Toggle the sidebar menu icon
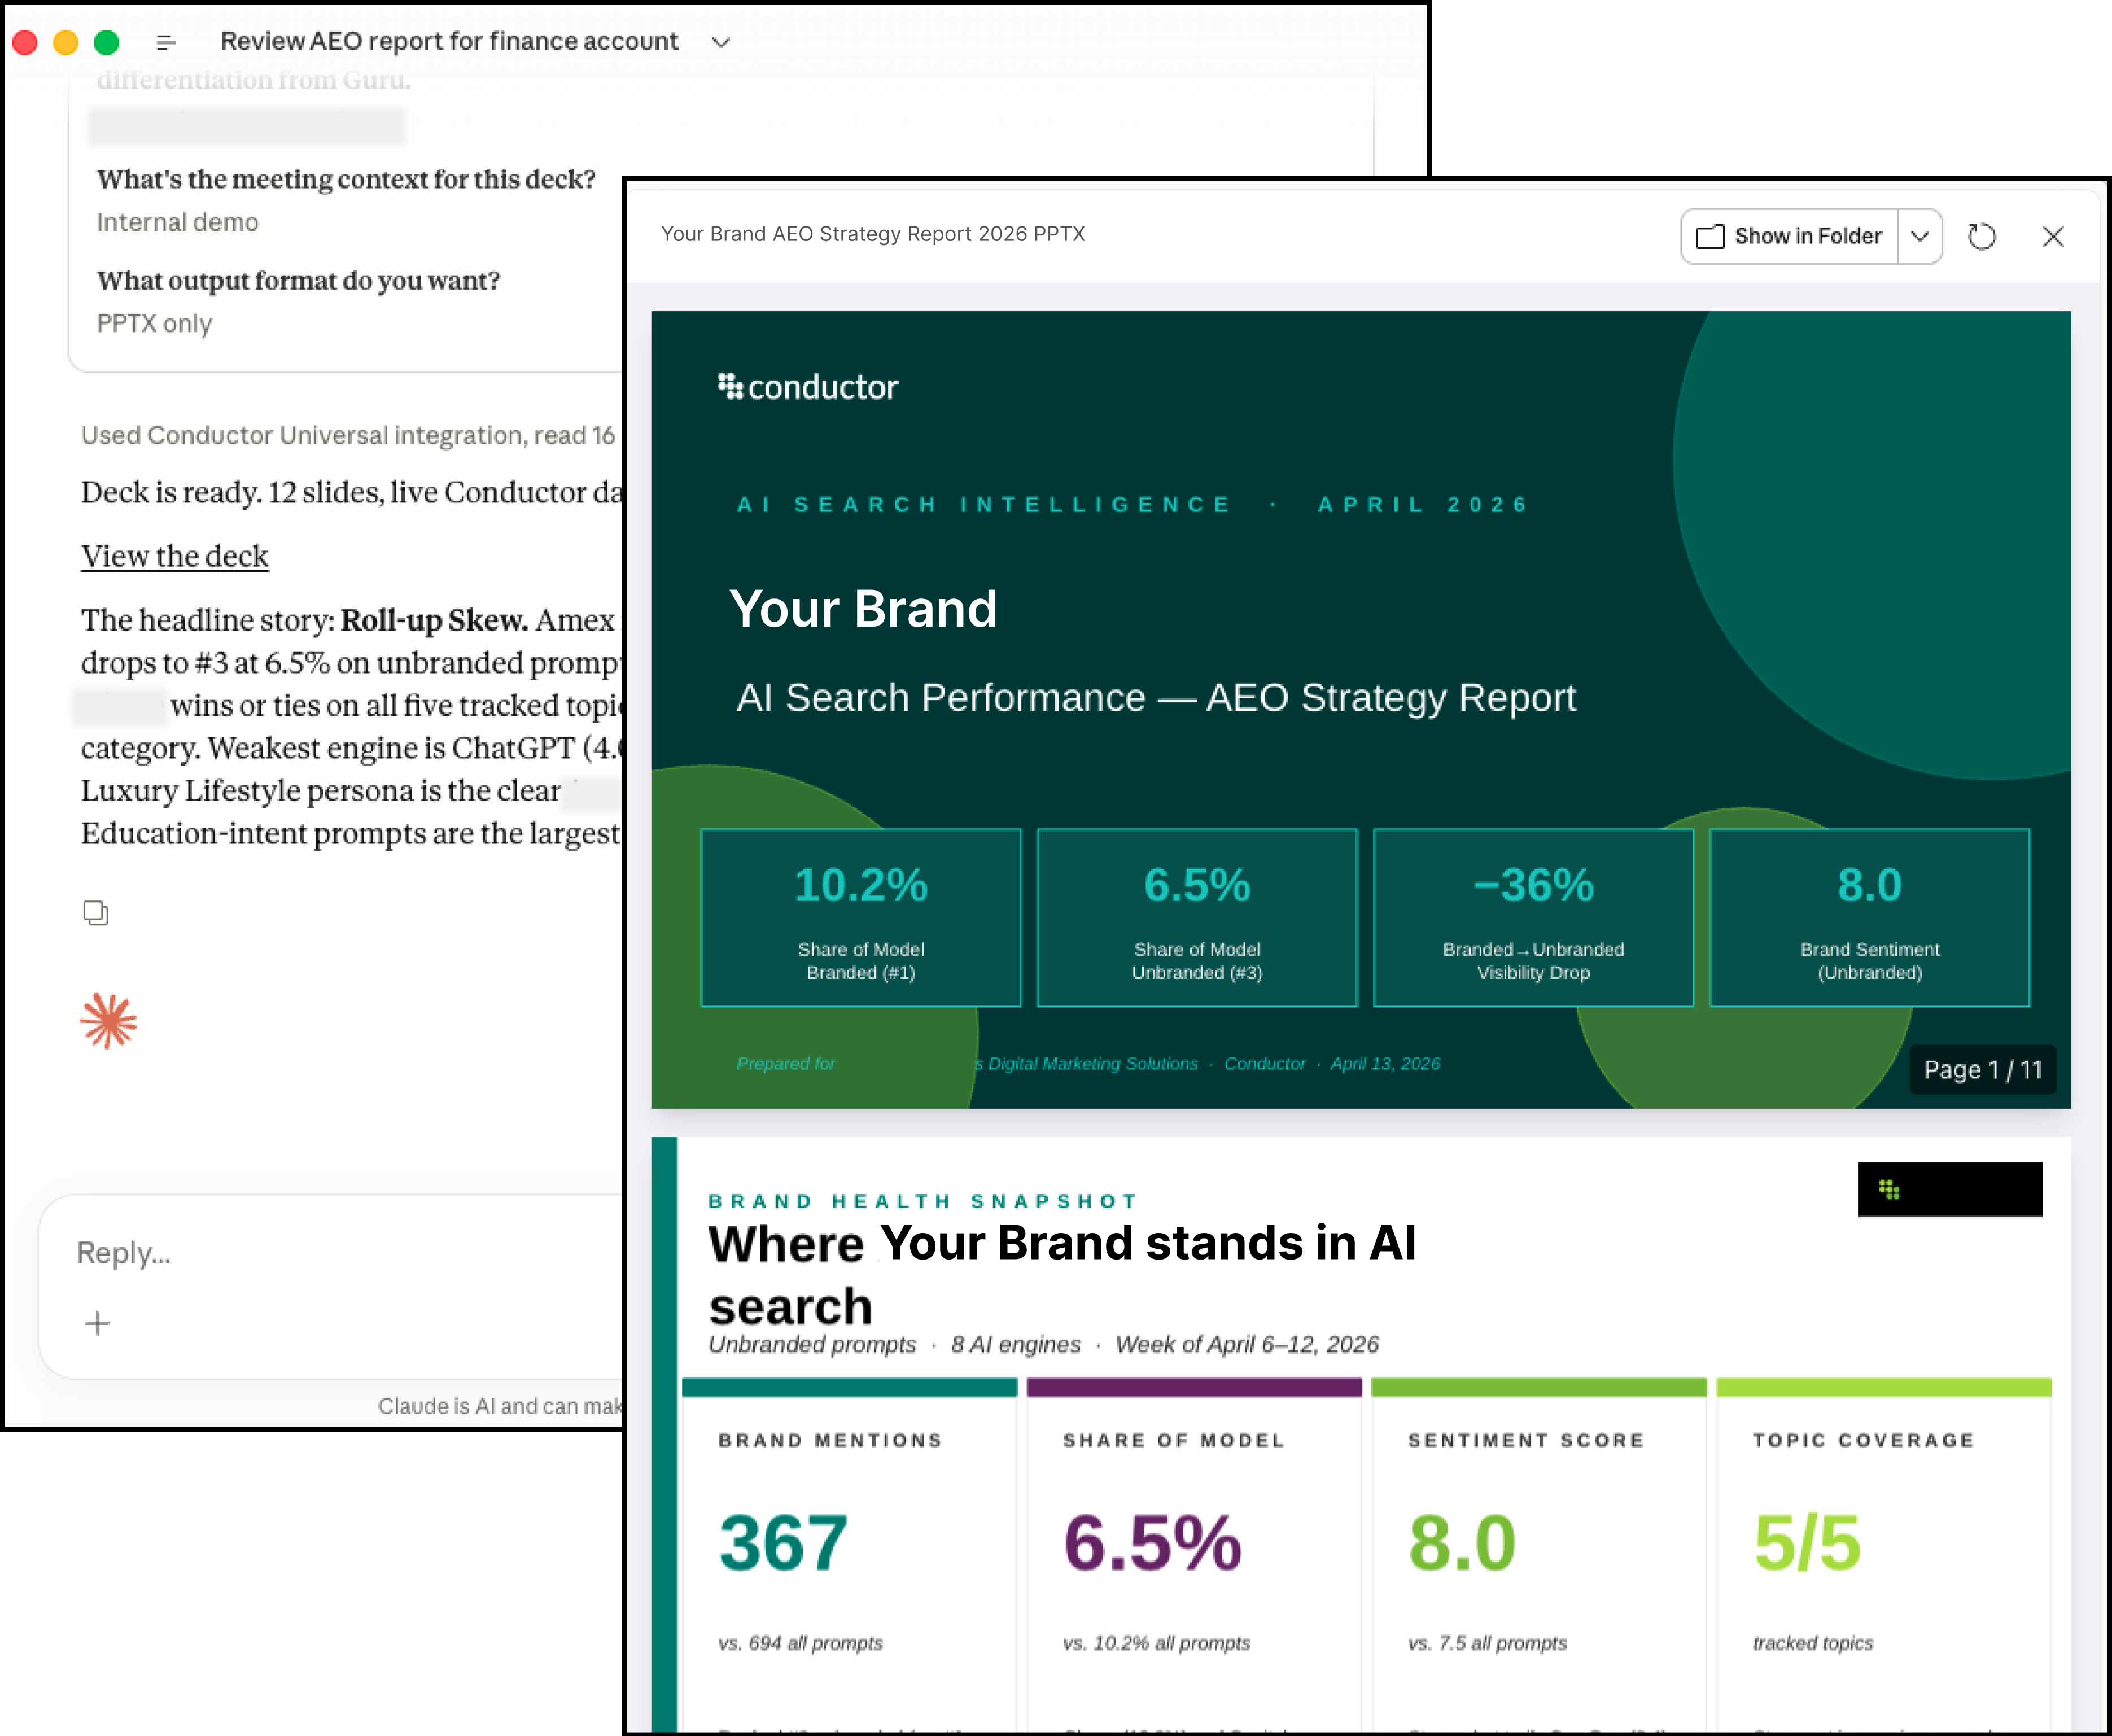The width and height of the screenshot is (2112, 1736). [x=166, y=42]
